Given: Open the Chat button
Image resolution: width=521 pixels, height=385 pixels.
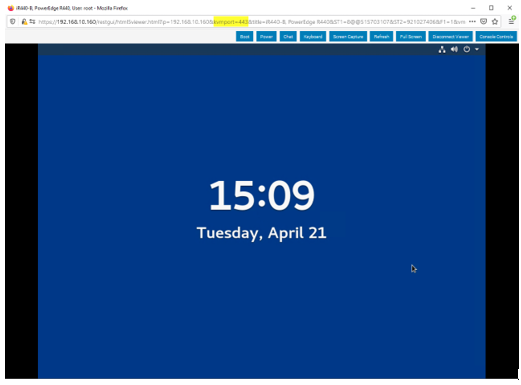Looking at the screenshot, I should click(288, 36).
